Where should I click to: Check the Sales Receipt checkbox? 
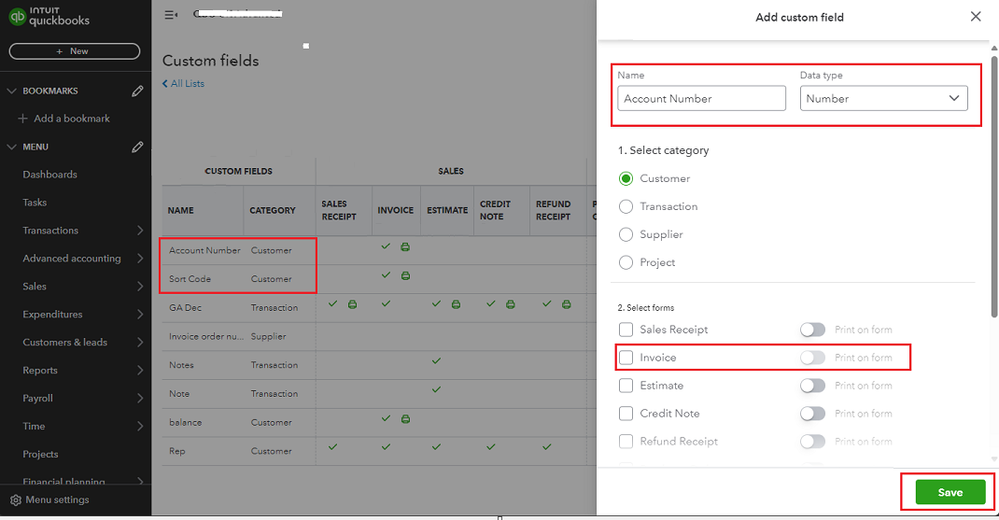(626, 329)
